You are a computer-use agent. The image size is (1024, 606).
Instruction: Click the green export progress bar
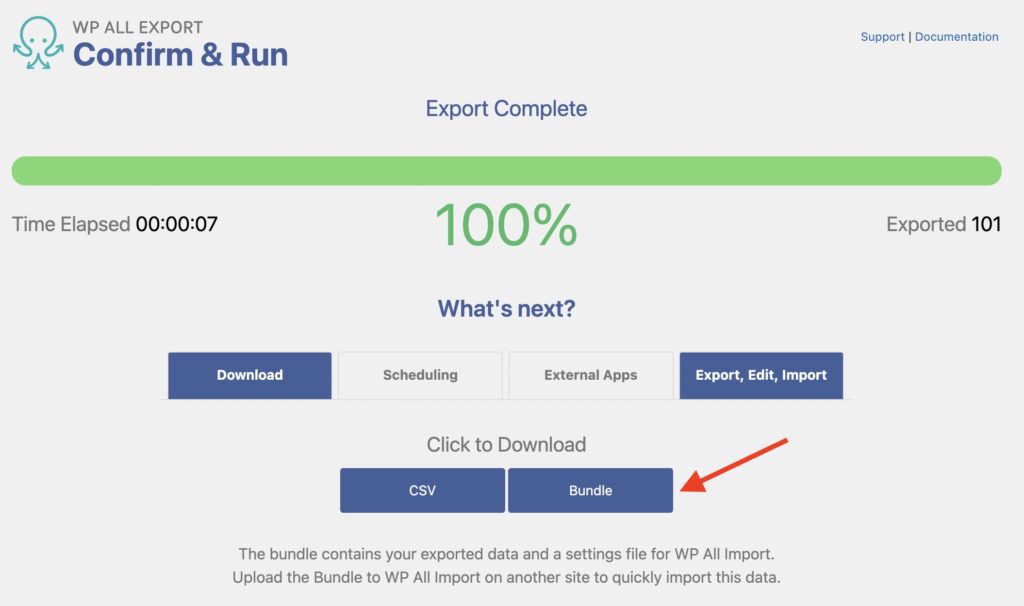pos(506,171)
